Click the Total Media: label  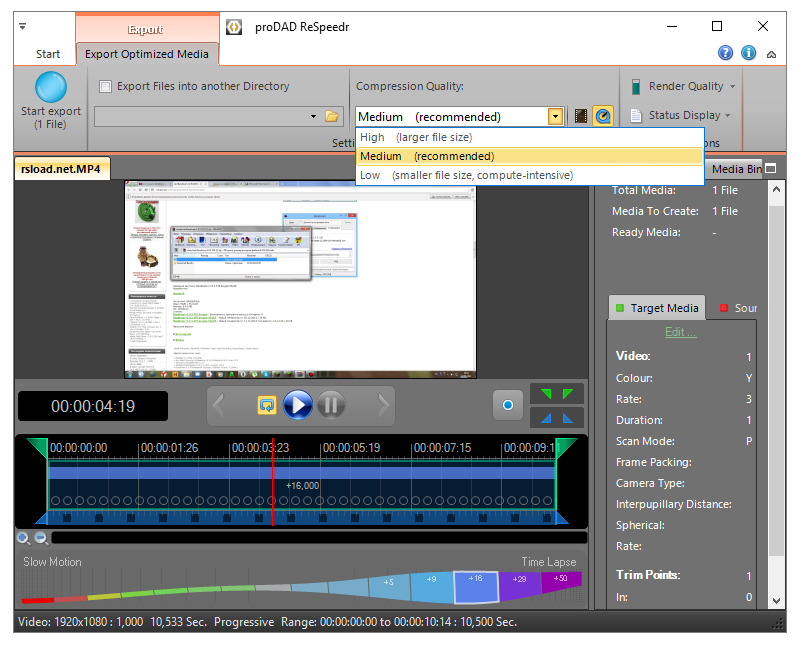coord(644,190)
